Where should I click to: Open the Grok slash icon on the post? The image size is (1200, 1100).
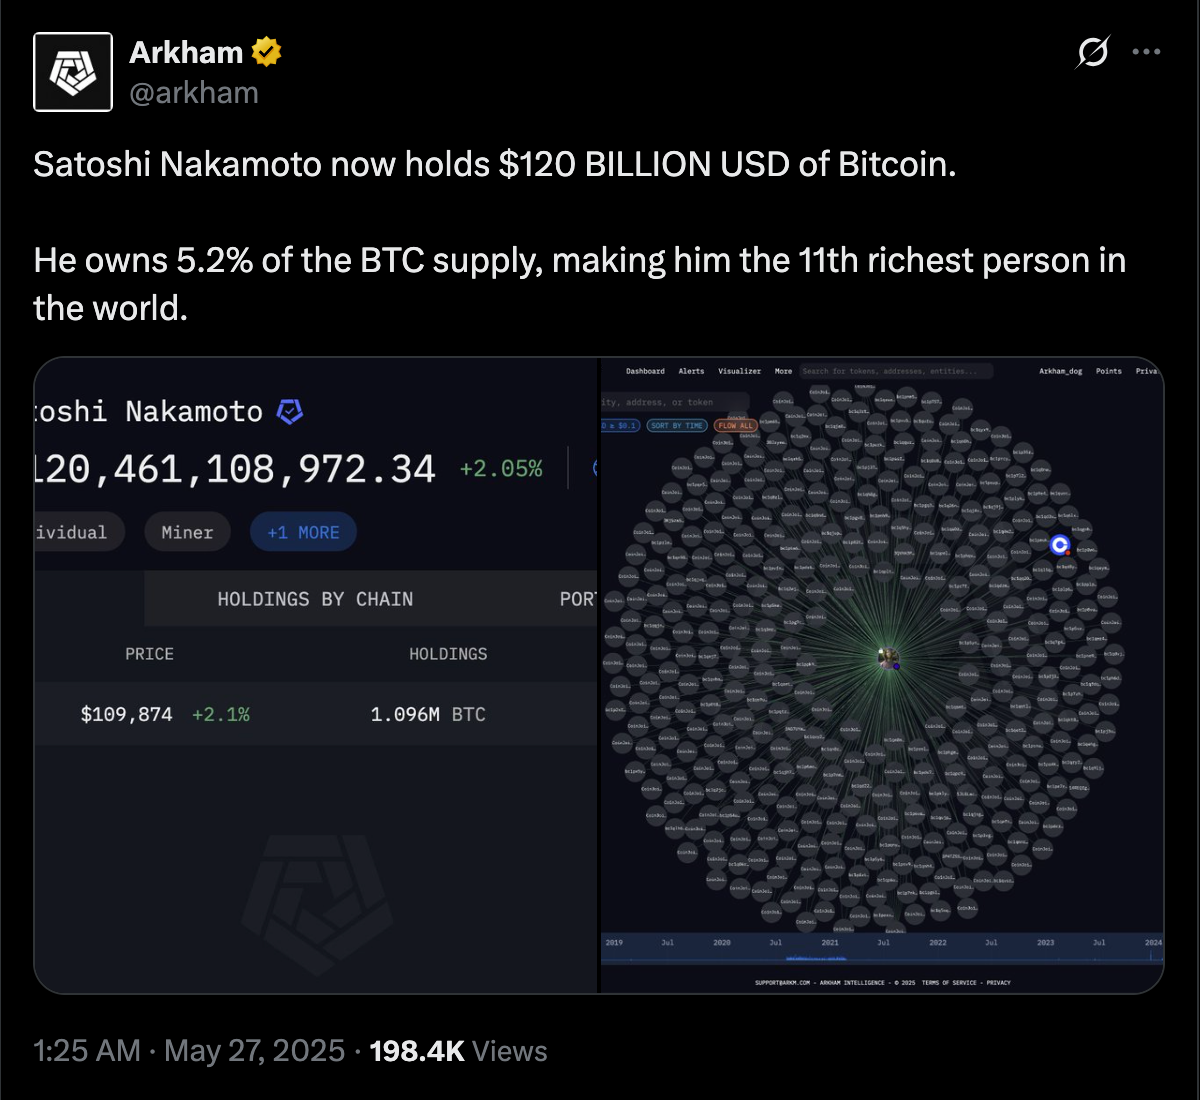pos(1092,51)
